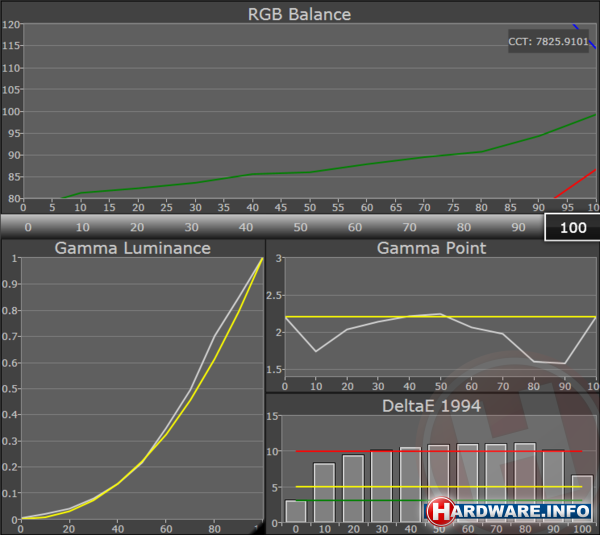
Task: Select the 40 grayscale level button
Action: 246,227
